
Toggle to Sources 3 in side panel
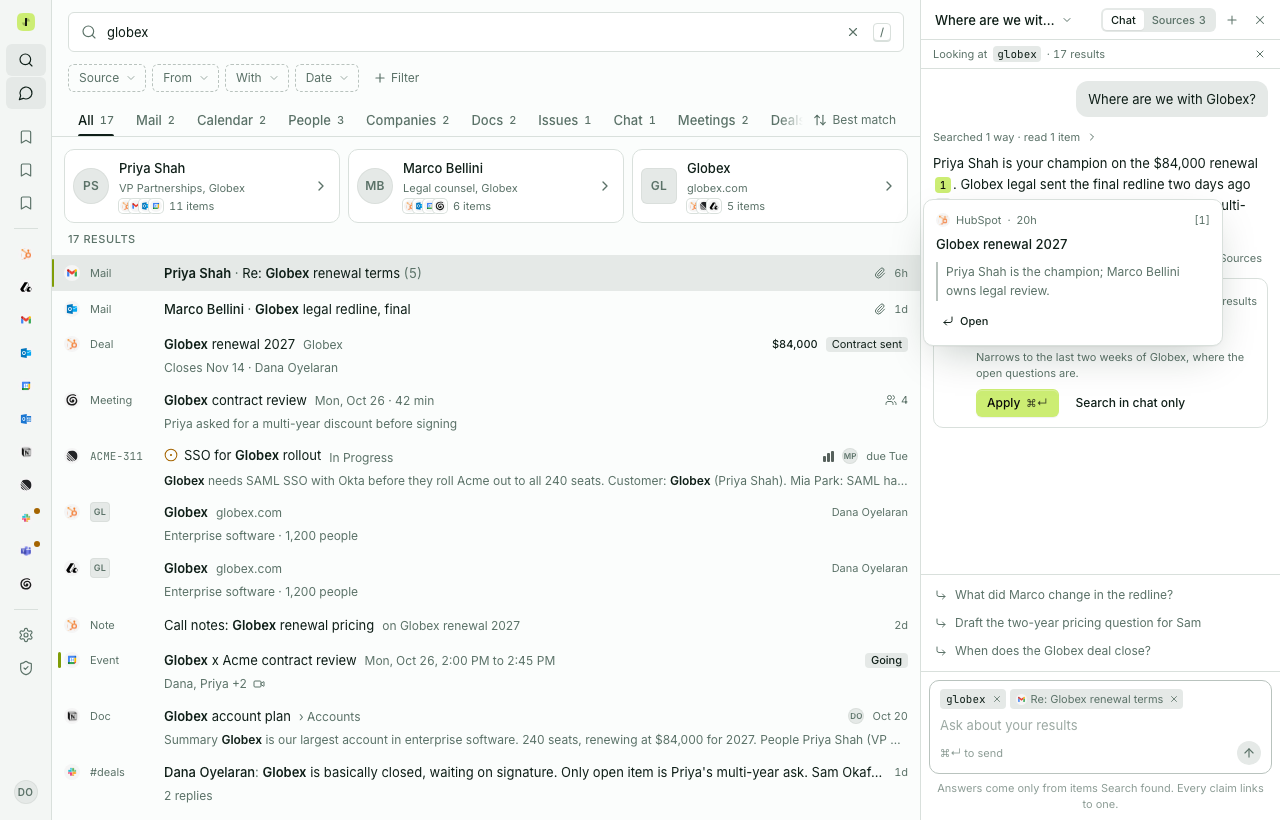coord(1178,20)
